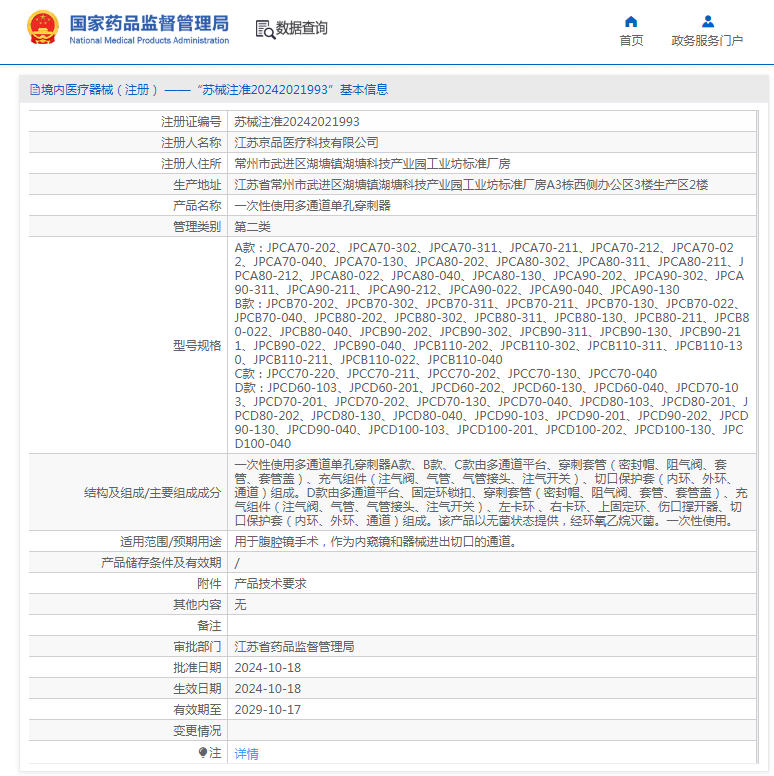The image size is (774, 776).
Task: Click the 型号规格 label
Action: tap(197, 345)
